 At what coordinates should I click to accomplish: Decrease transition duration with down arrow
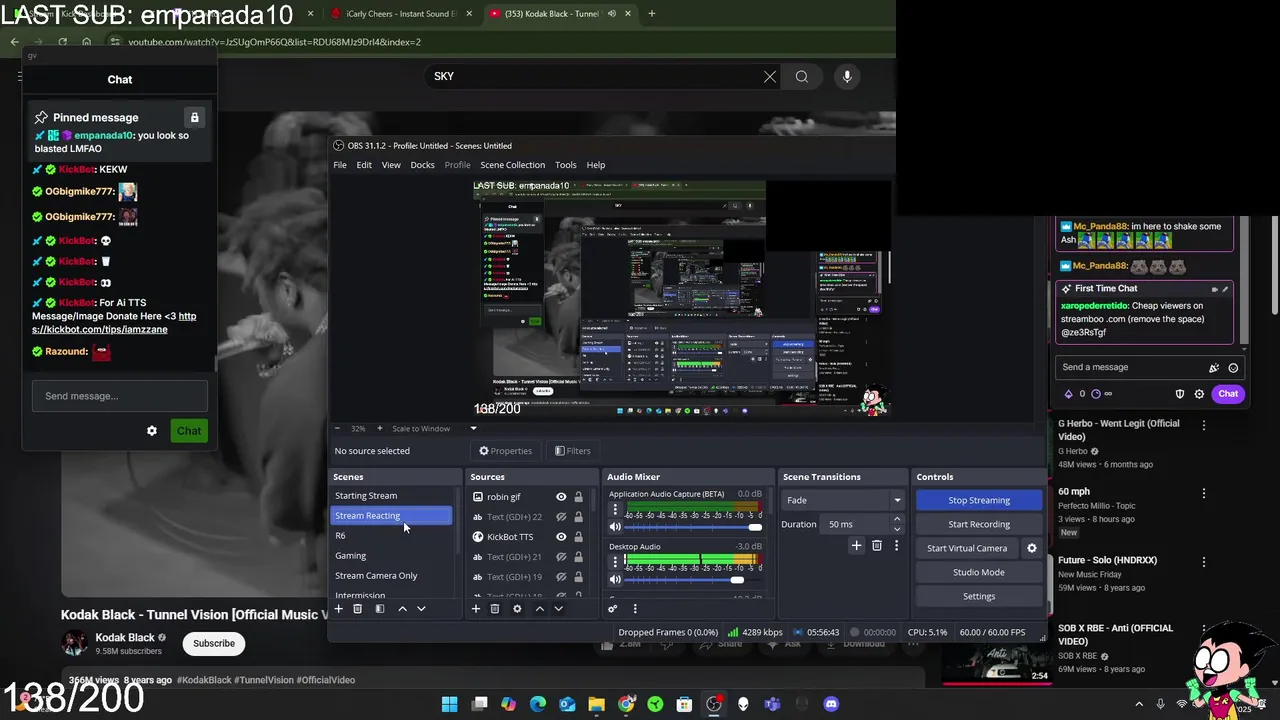click(897, 528)
